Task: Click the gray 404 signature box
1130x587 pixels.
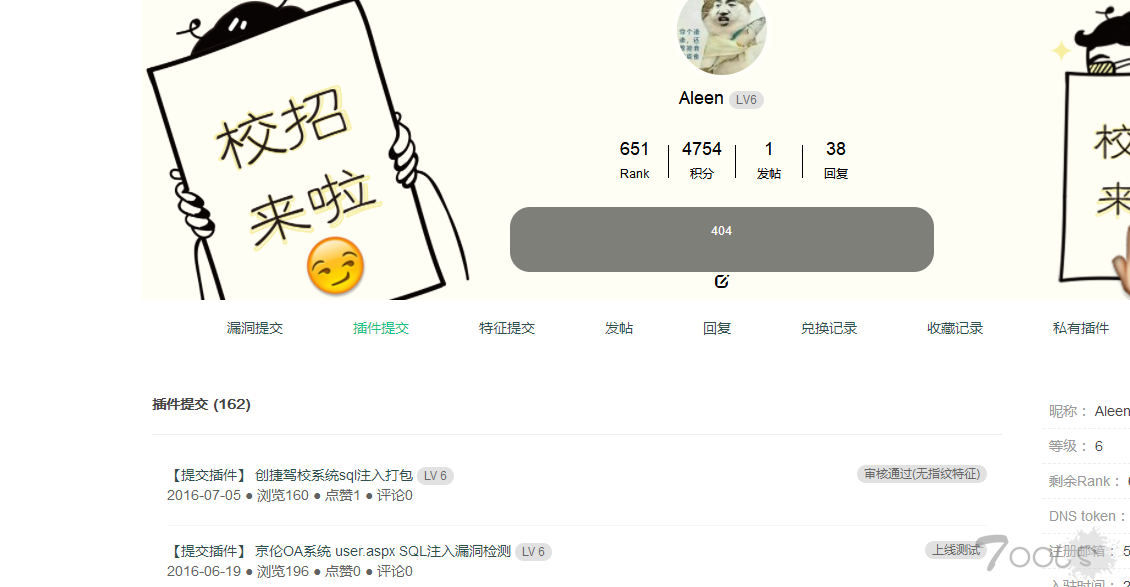Action: click(x=721, y=239)
